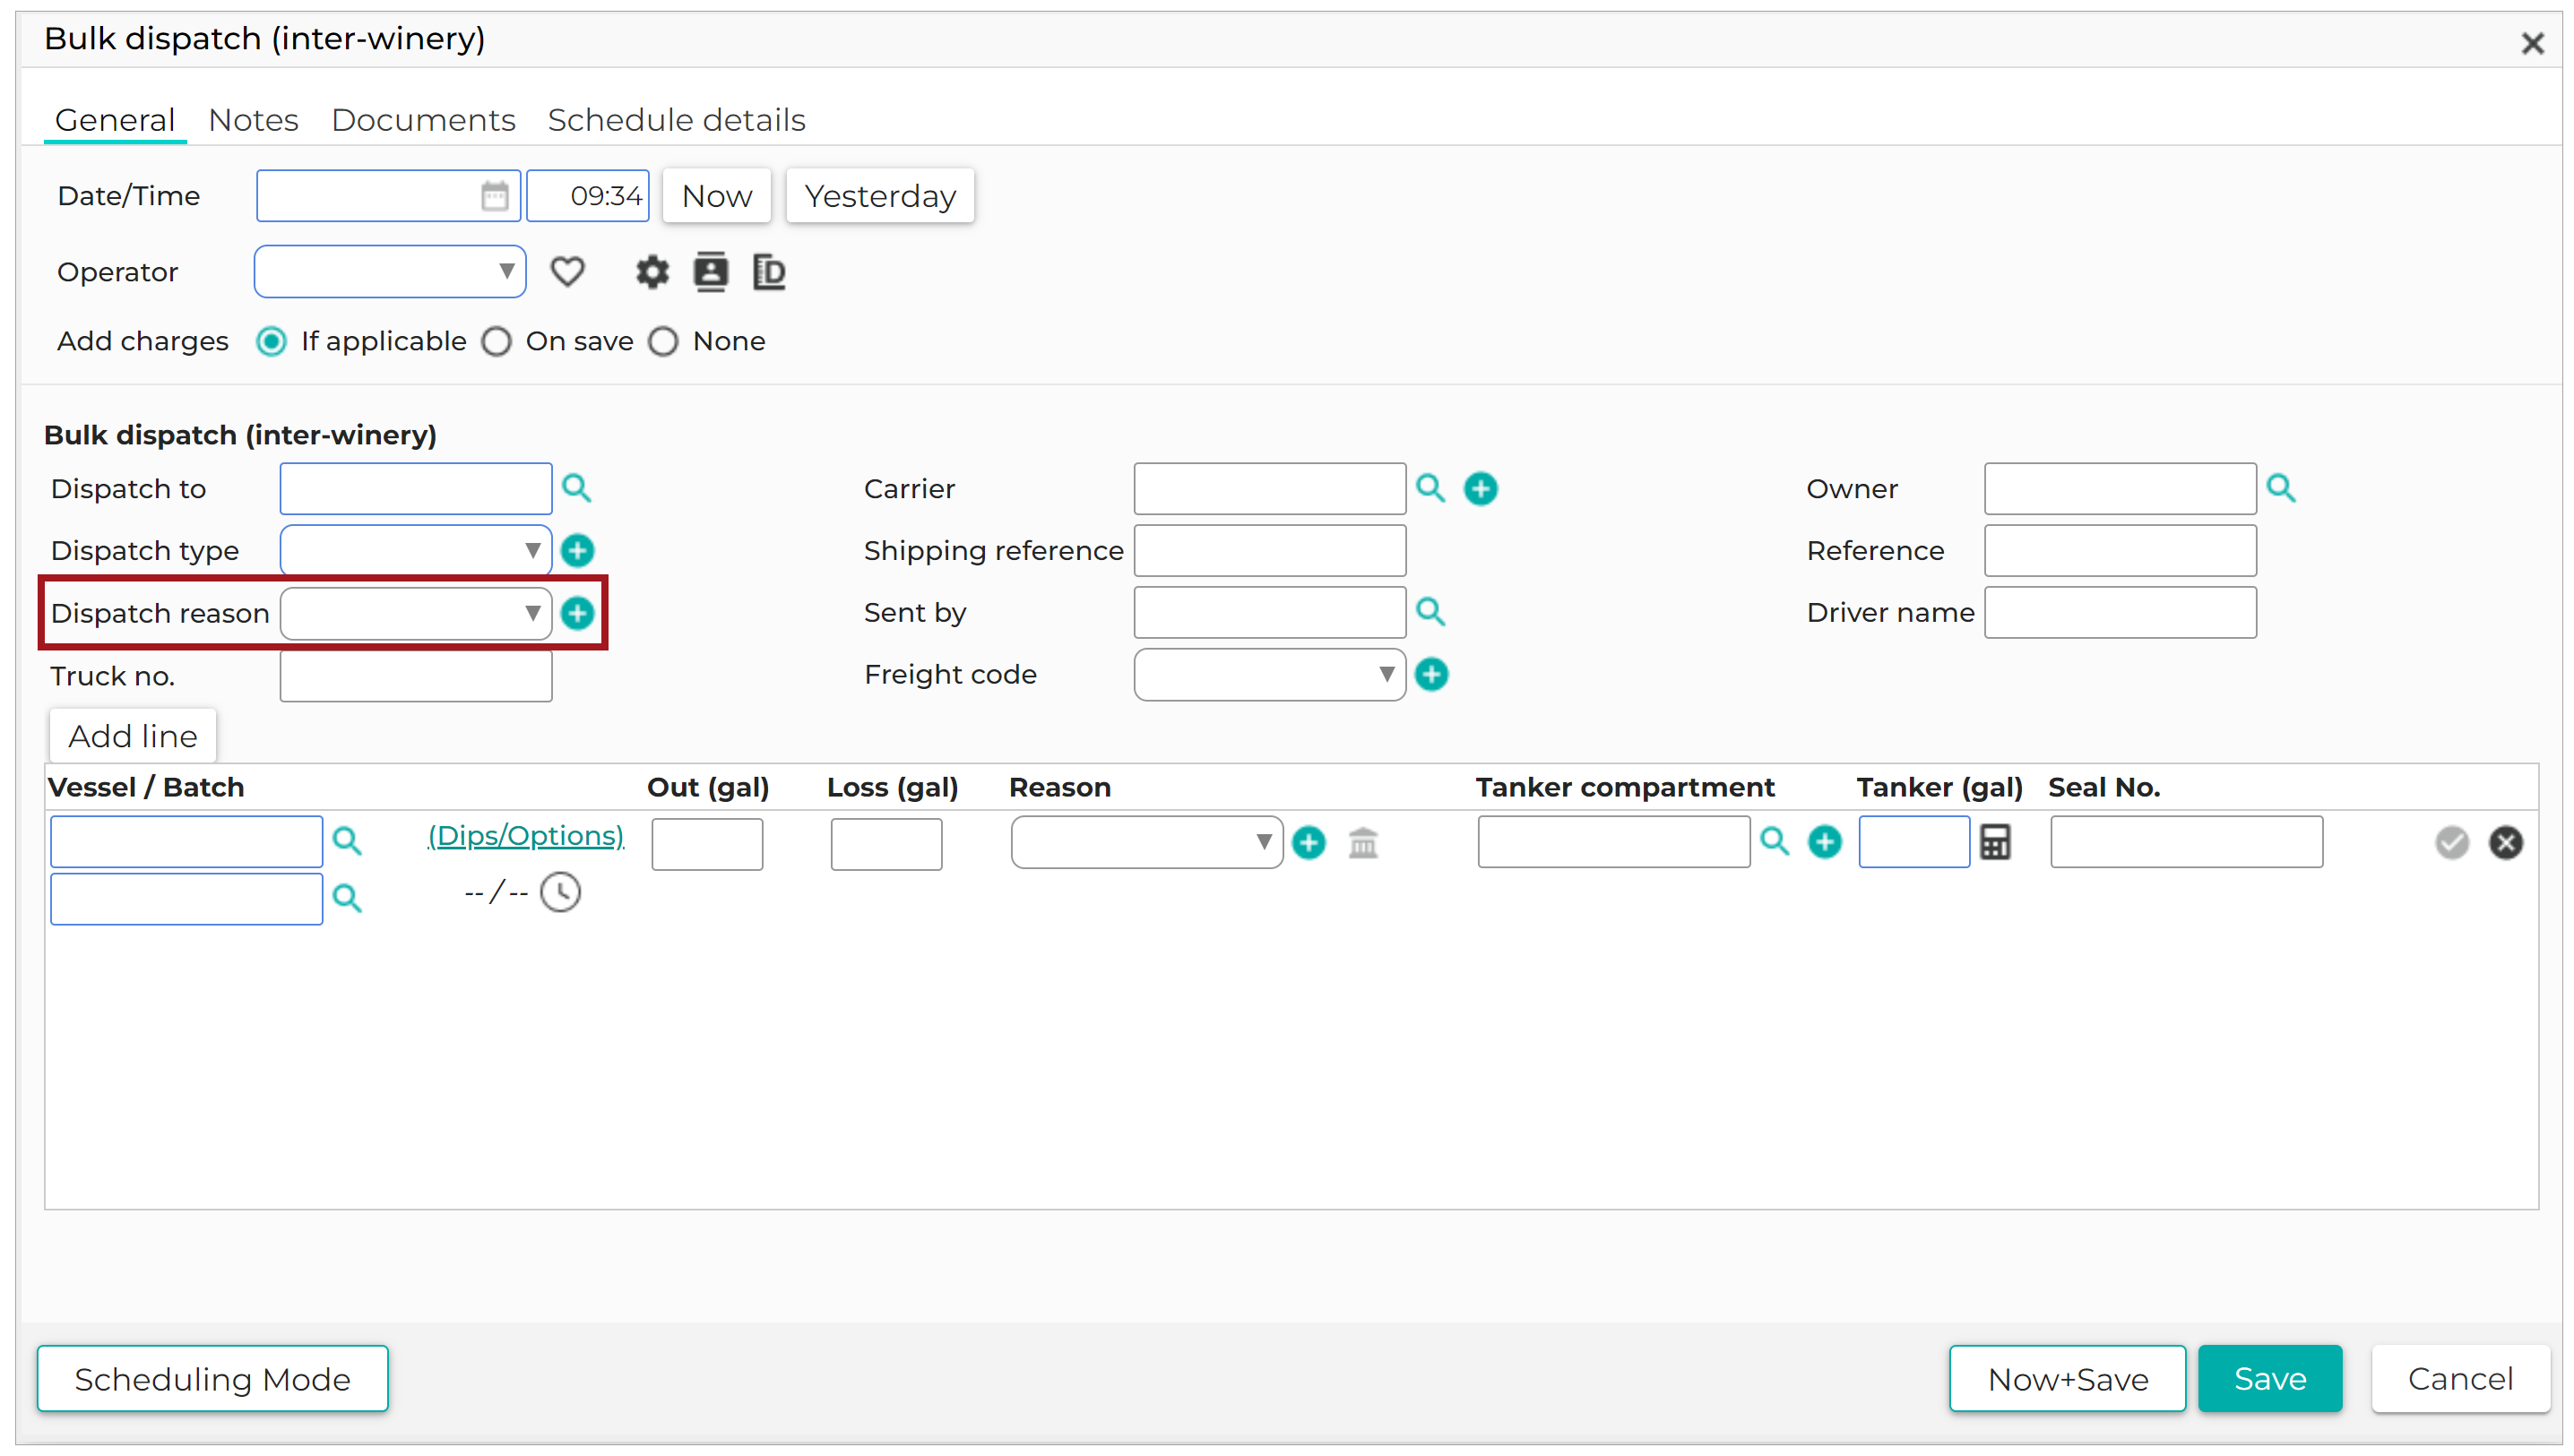Image resolution: width=2574 pixels, height=1456 pixels.
Task: Click the Now button
Action: pyautogui.click(x=716, y=196)
